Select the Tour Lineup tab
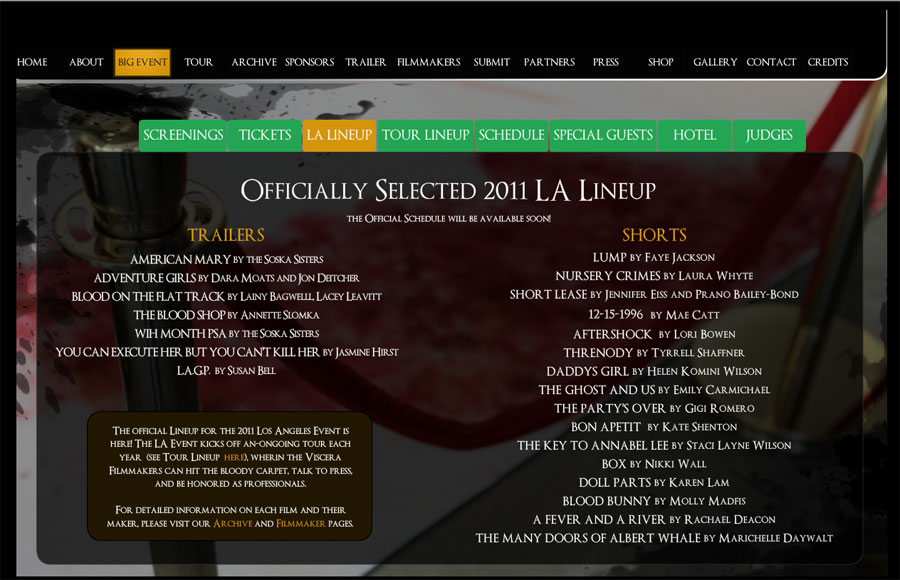The image size is (900, 580). point(425,136)
